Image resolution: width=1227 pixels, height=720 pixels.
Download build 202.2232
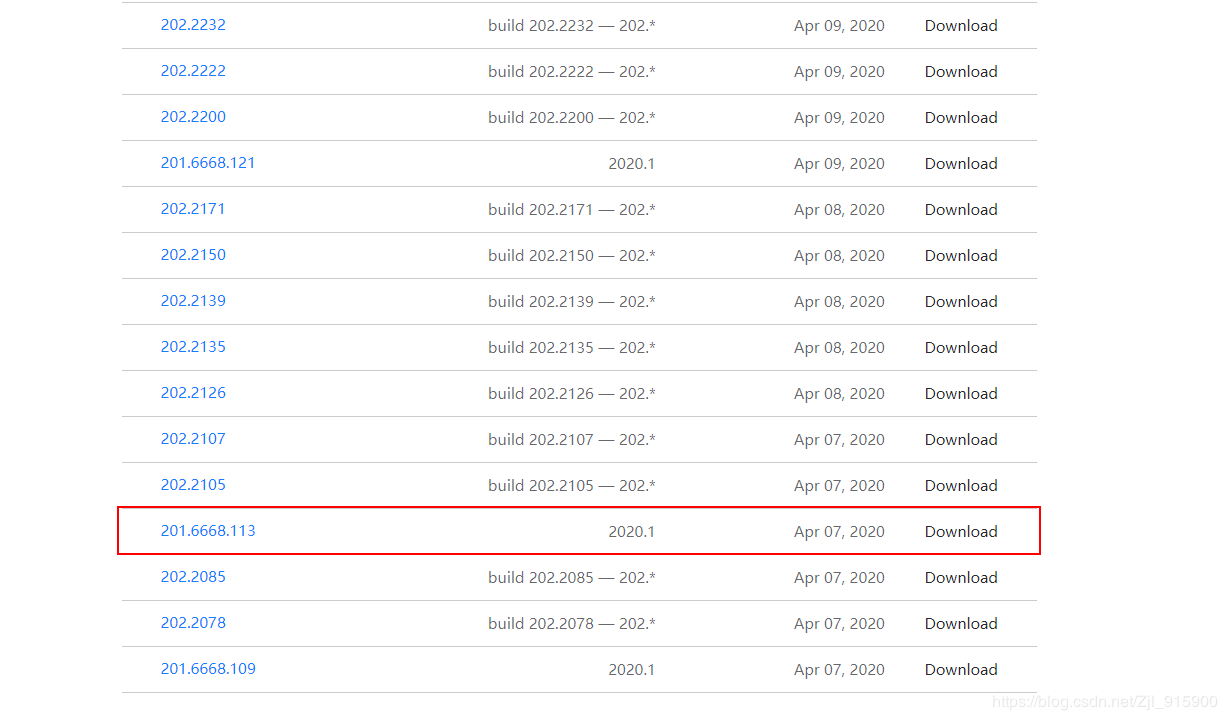pos(960,26)
